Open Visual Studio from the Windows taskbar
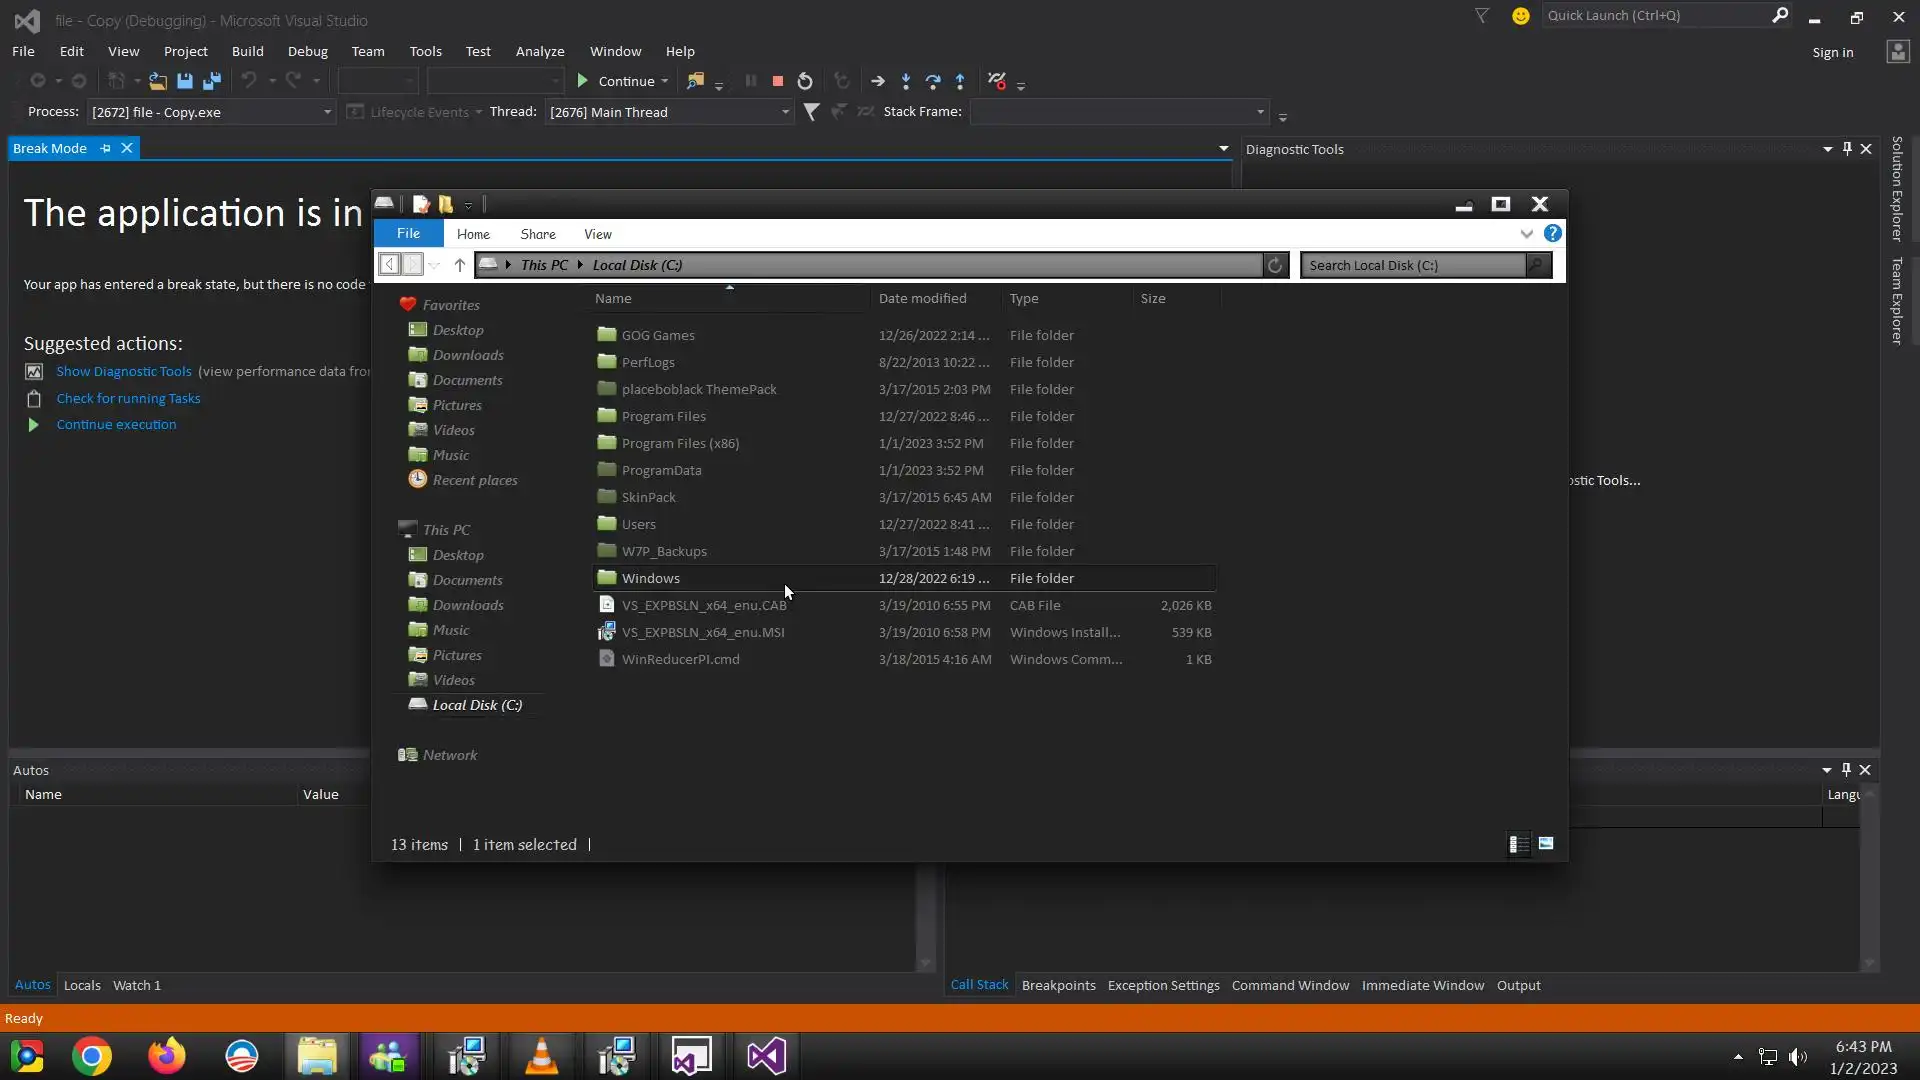The height and width of the screenshot is (1080, 1920). coord(766,1057)
